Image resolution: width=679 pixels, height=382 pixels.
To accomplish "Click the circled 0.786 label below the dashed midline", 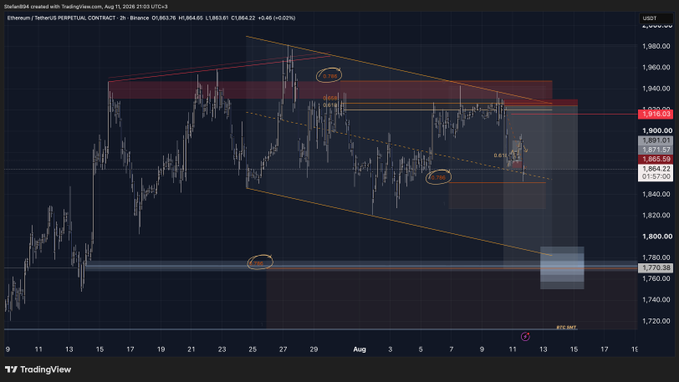I will click(x=438, y=178).
